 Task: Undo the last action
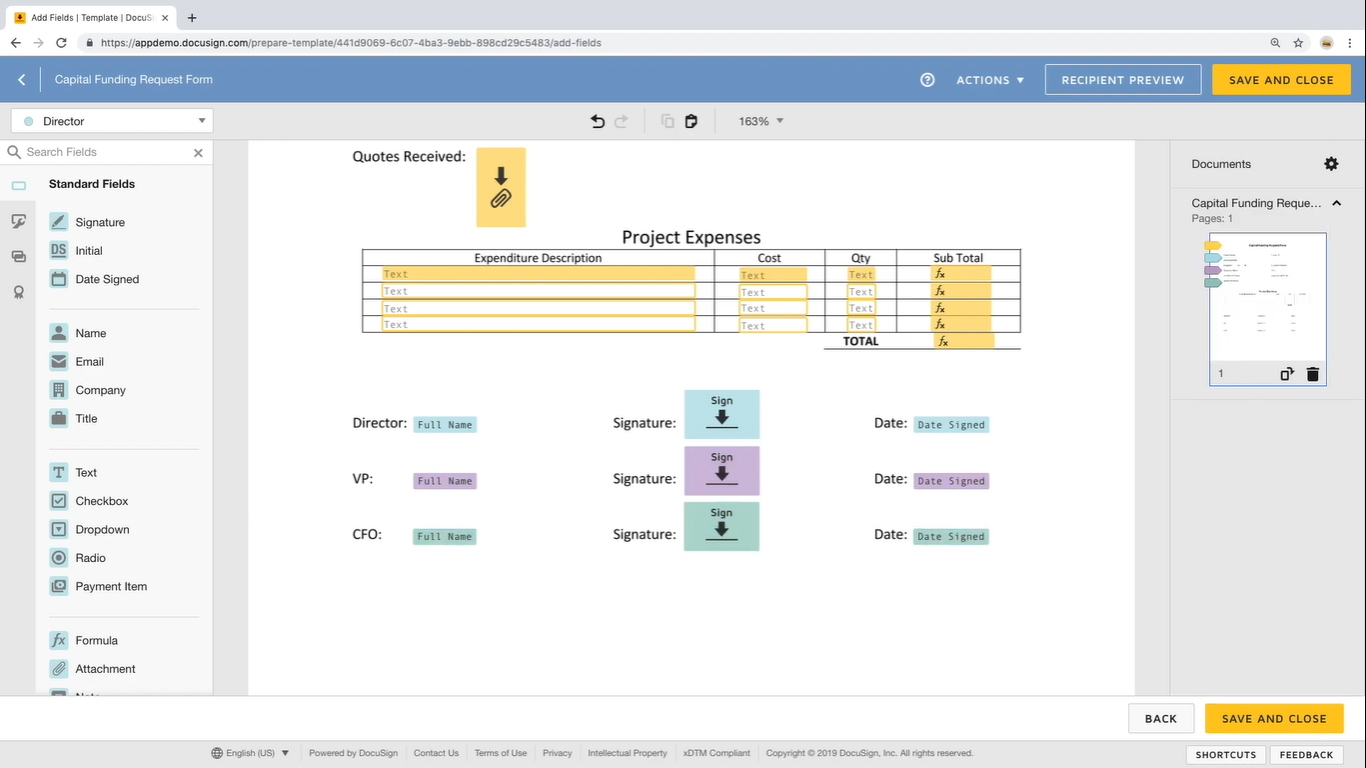pyautogui.click(x=598, y=121)
